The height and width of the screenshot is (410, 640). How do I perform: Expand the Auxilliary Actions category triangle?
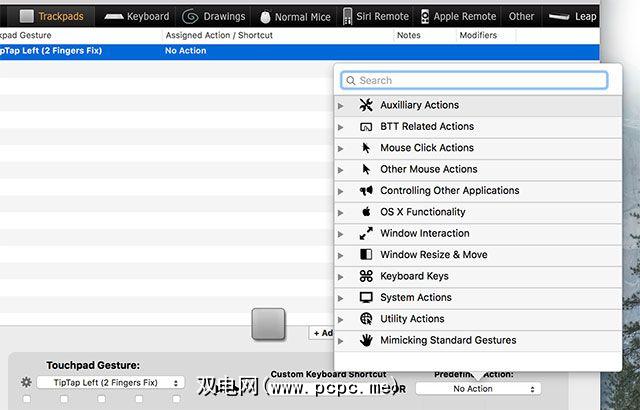340,106
